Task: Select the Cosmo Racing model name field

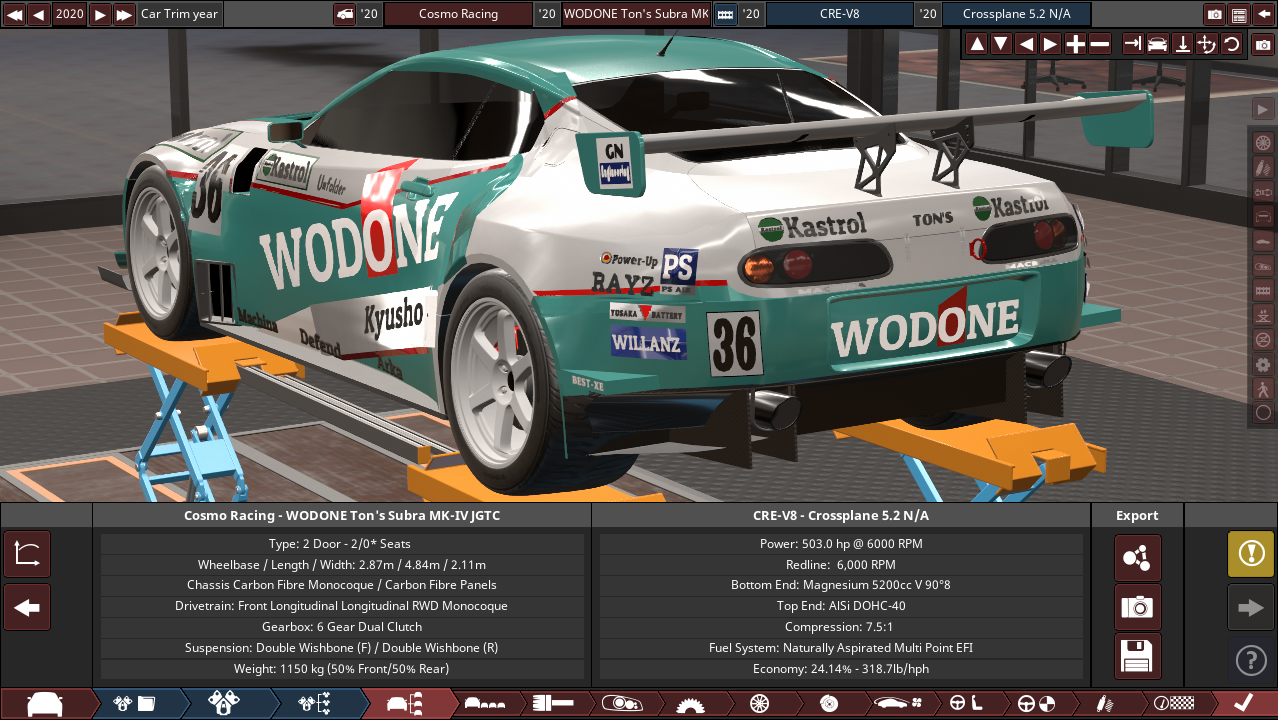Action: [458, 14]
